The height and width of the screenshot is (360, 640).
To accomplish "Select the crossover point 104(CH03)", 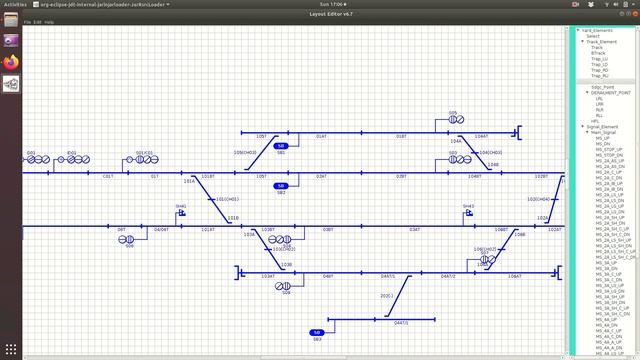I will click(474, 153).
